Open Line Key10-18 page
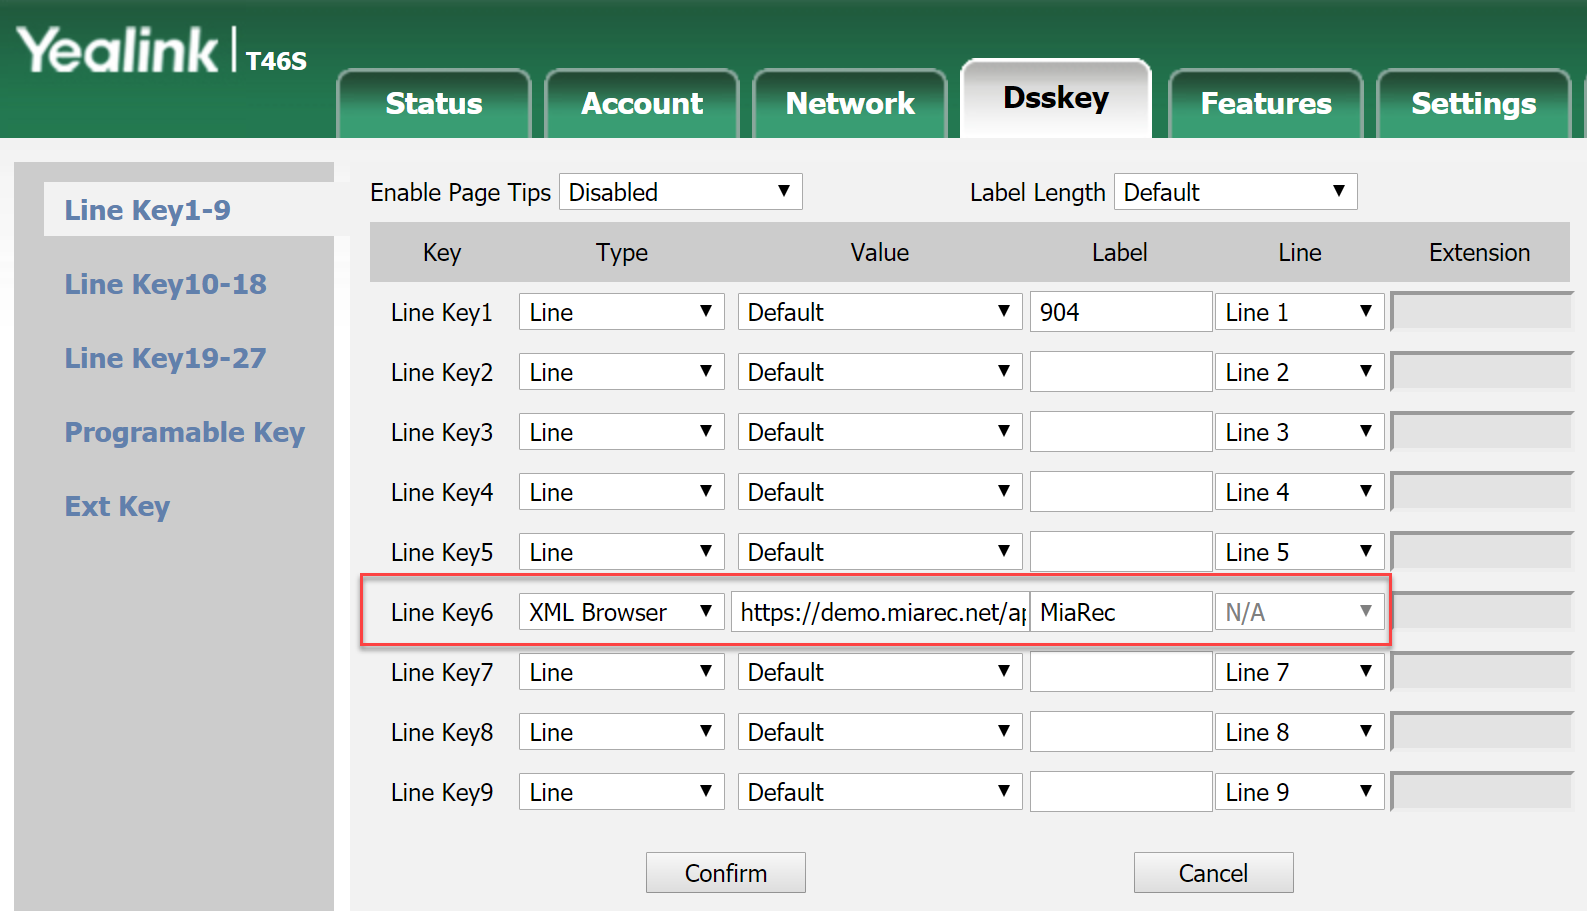Screen dimensions: 1587x911 pyautogui.click(x=166, y=284)
